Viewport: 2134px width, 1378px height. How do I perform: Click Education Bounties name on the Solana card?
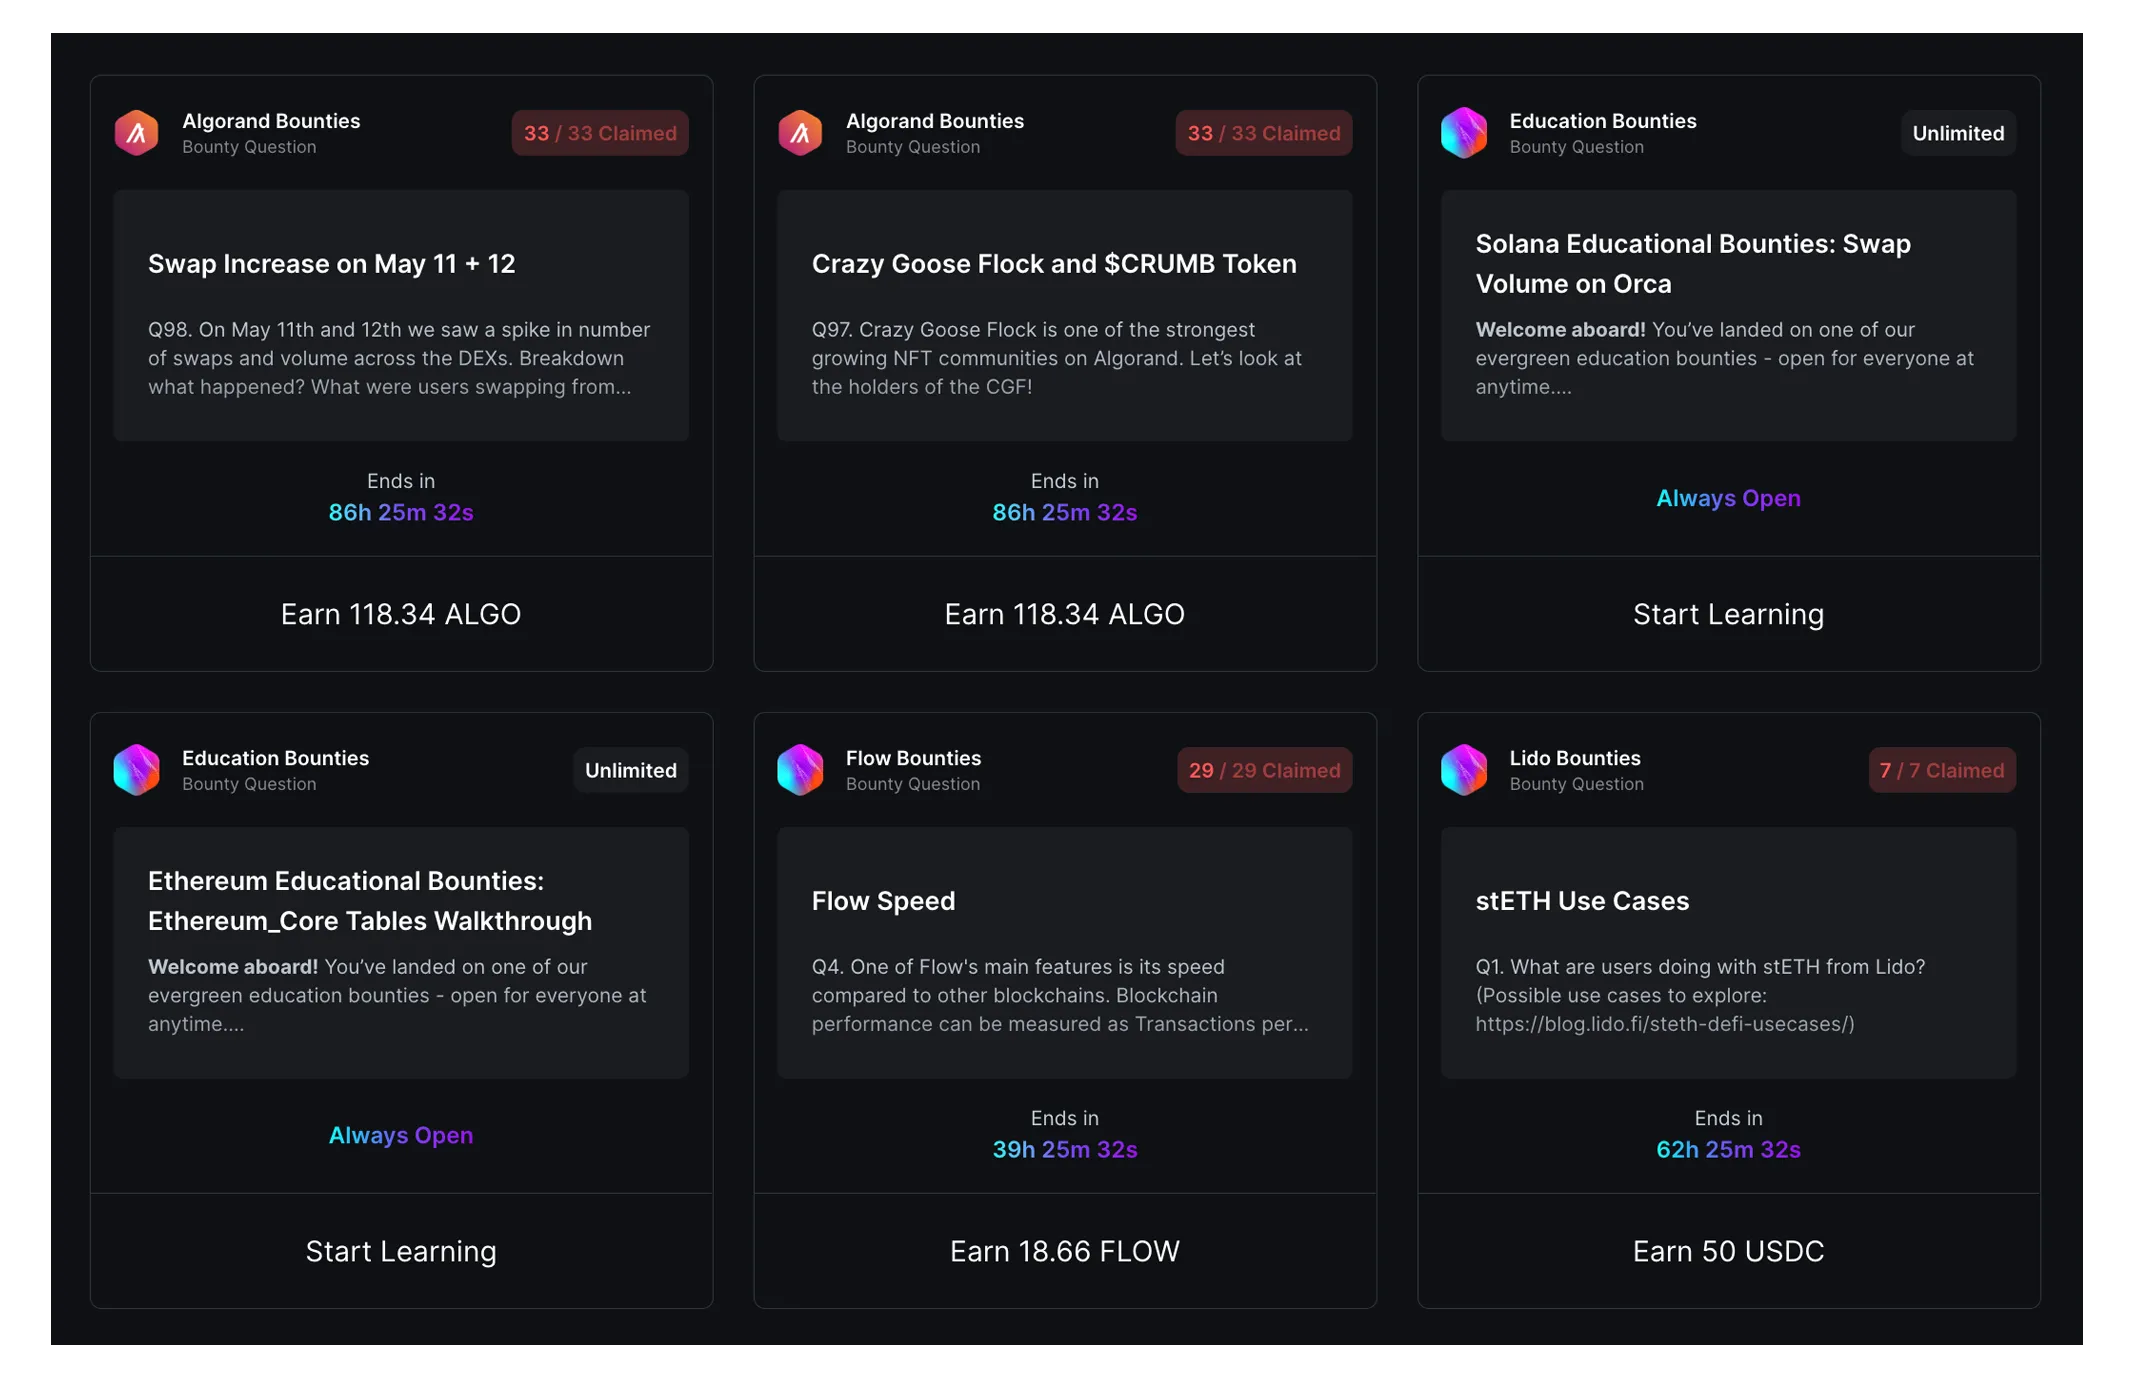[x=1603, y=121]
